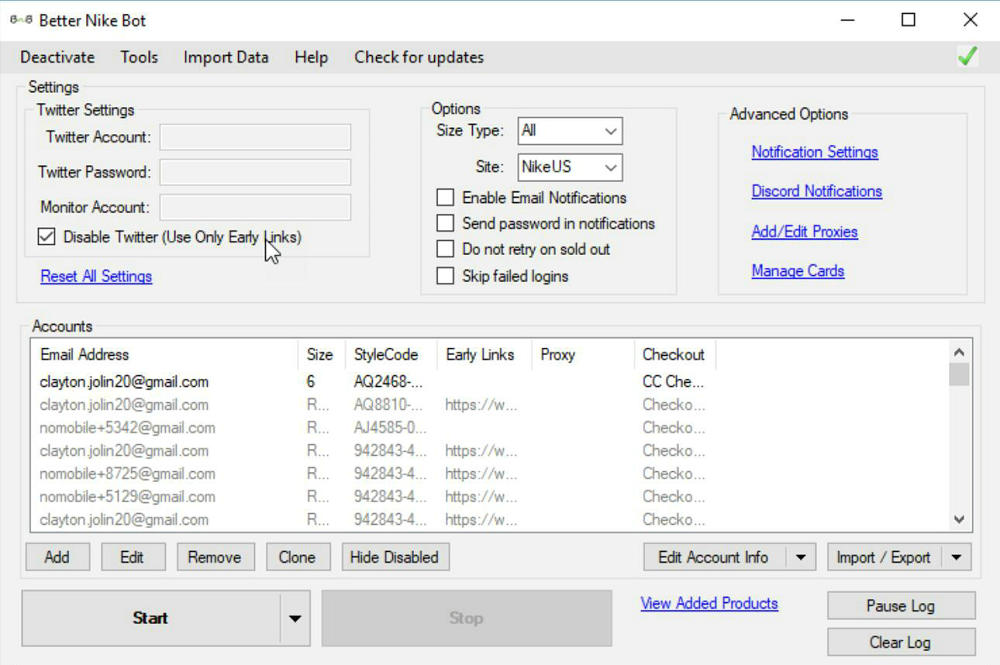This screenshot has width=1000, height=665.
Task: Click the Clone account button
Action: pyautogui.click(x=298, y=557)
